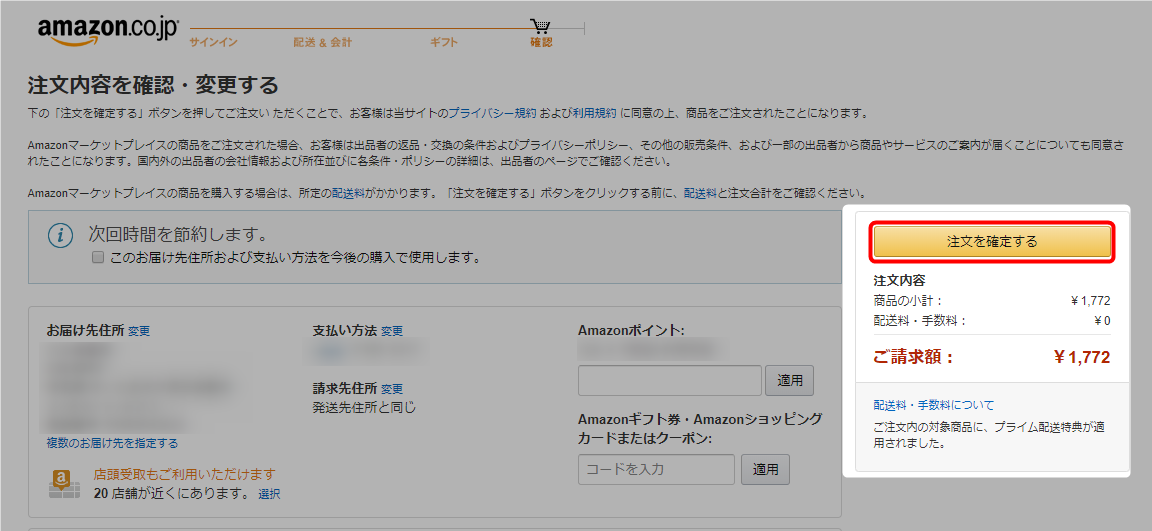Click 変更 next to 請求先住所
Image resolution: width=1152 pixels, height=531 pixels.
(392, 389)
